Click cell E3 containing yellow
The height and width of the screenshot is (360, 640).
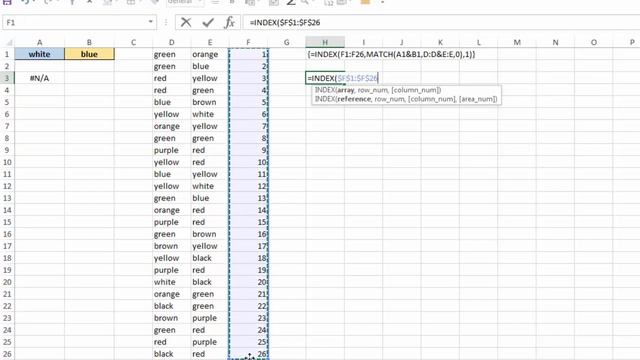[x=210, y=78]
